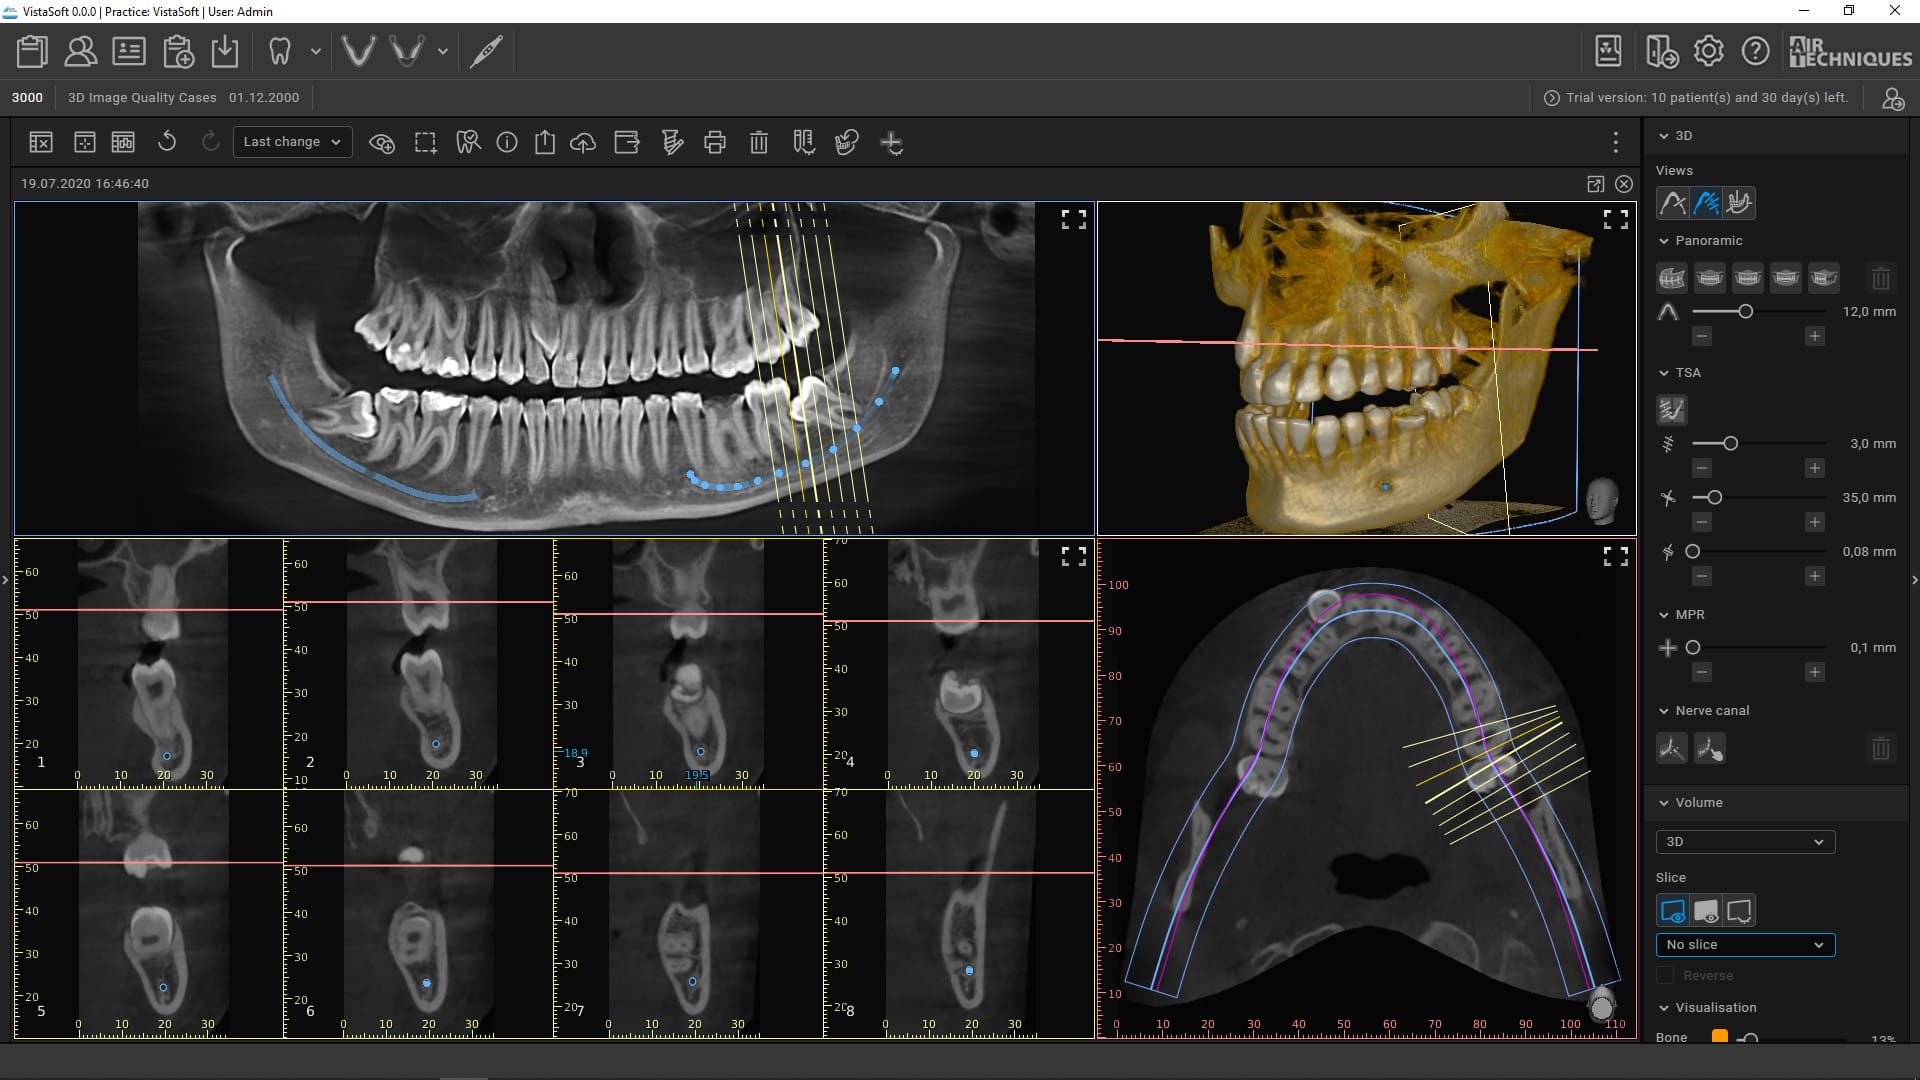Click the implant screw edit icon

672,143
